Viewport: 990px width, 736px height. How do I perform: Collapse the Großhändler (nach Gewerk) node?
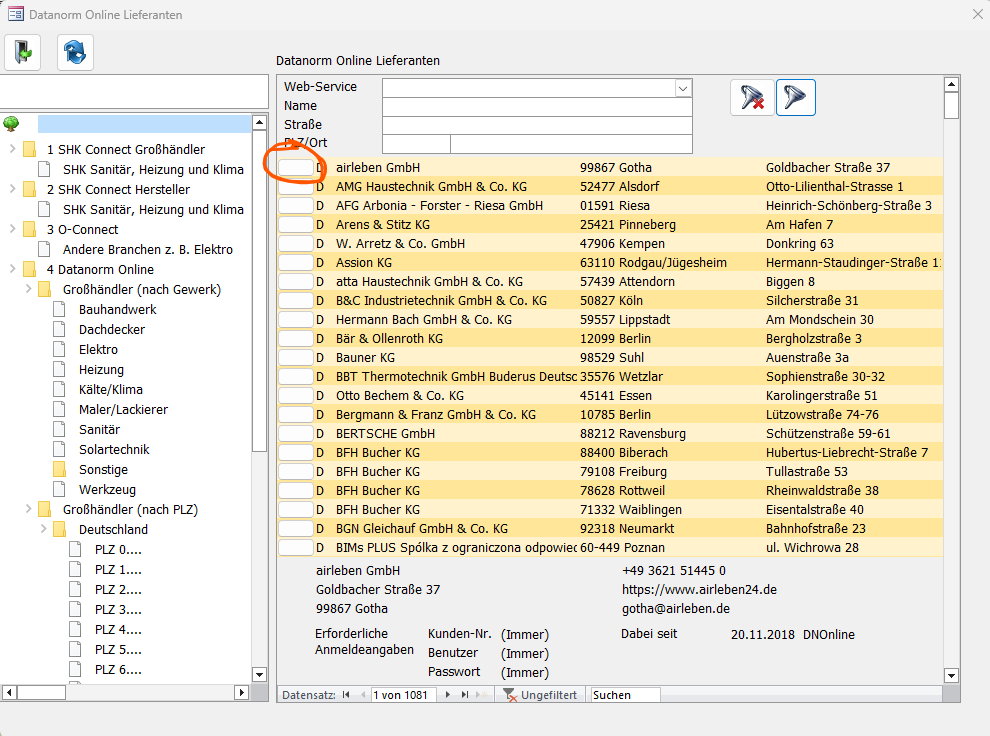[x=28, y=289]
